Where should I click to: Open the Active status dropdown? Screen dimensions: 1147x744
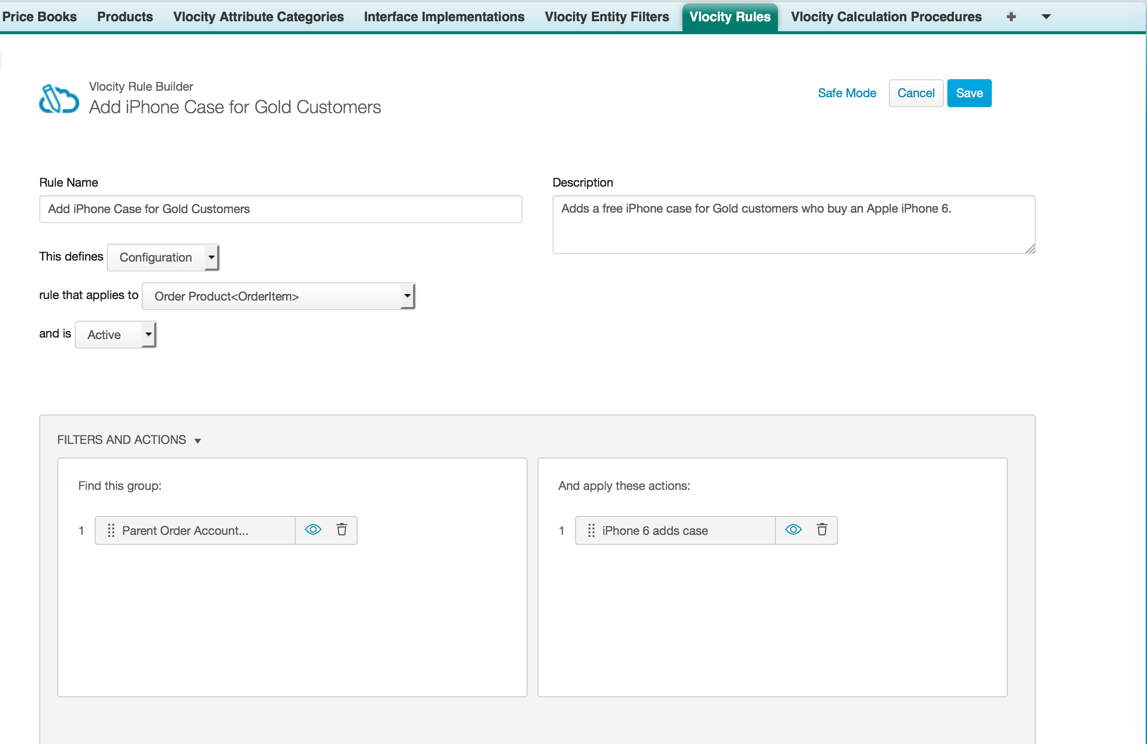(115, 334)
